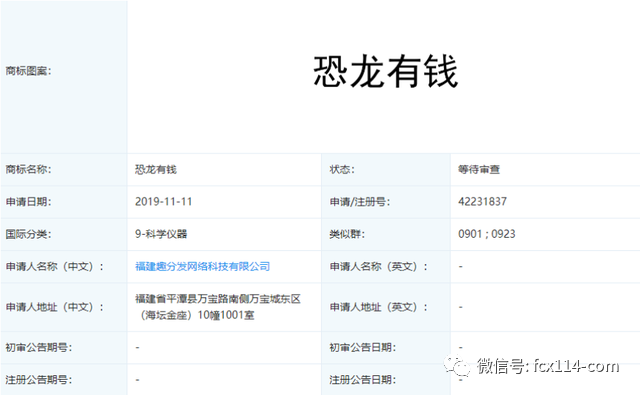640x395 pixels.
Task: Click the 申请/注册号 label
Action: coord(360,202)
